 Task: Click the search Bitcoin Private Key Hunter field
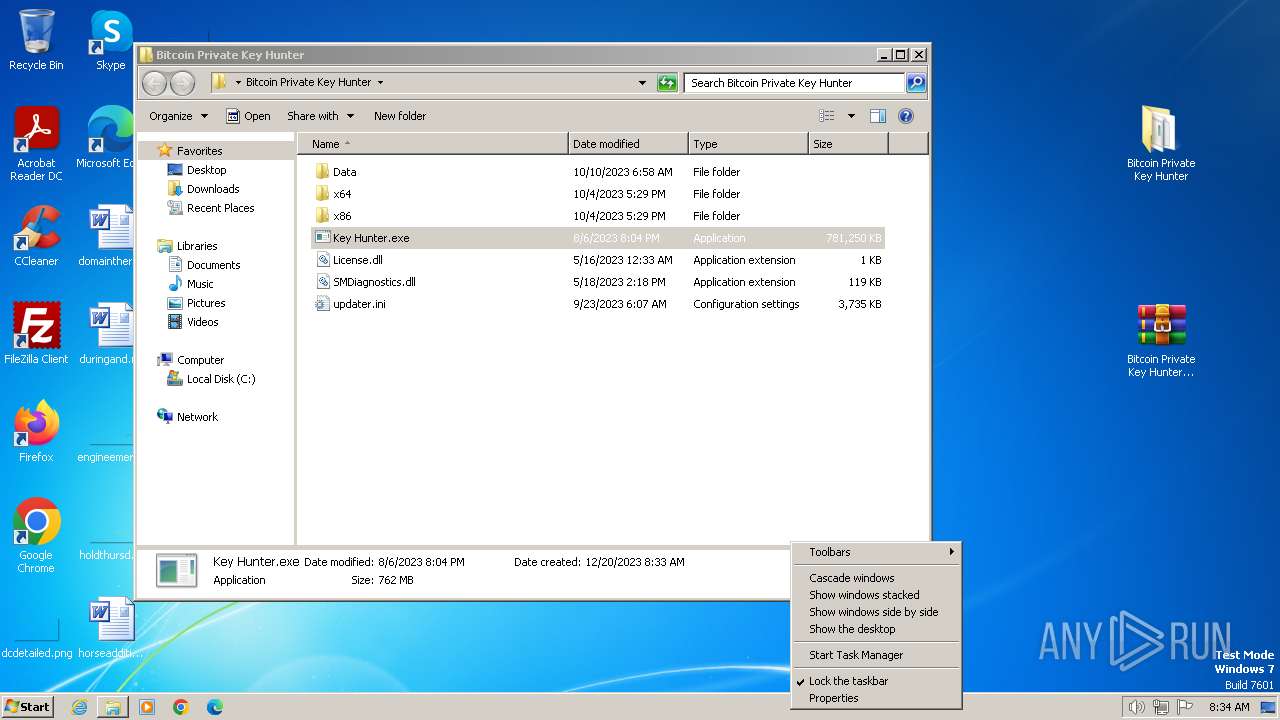[x=795, y=83]
